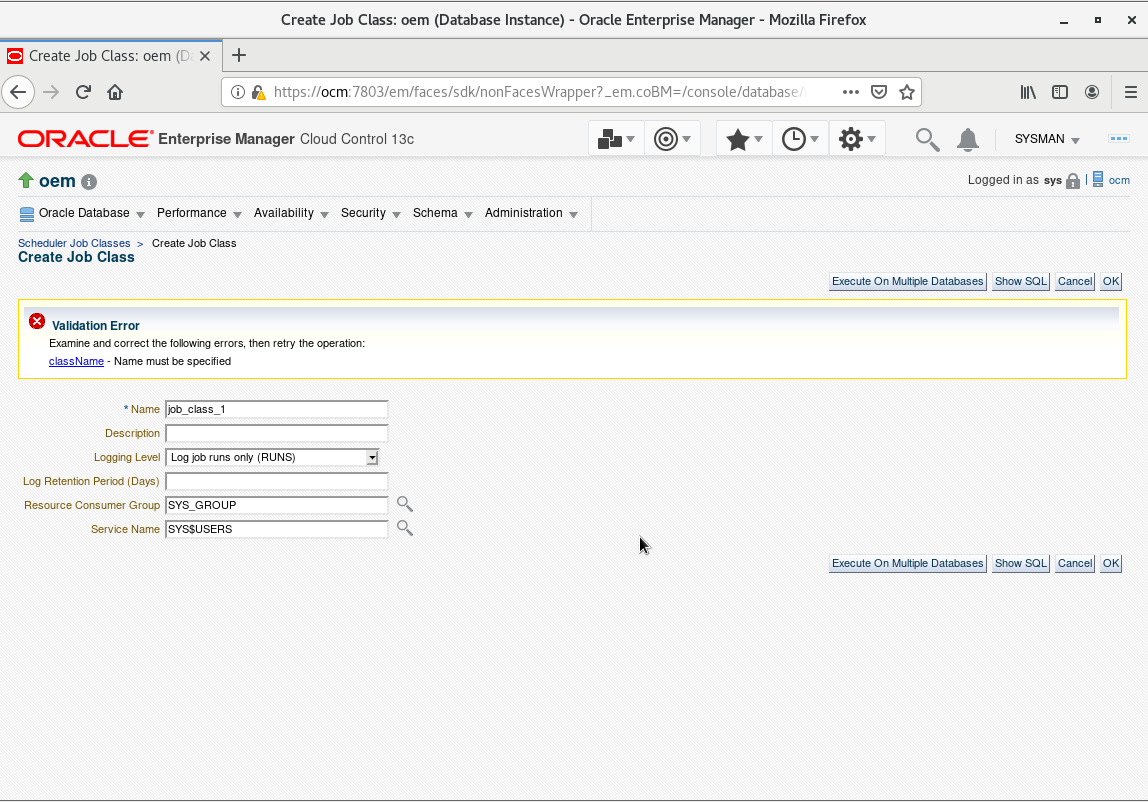1148x802 pixels.
Task: Click the login lock icon
Action: (x=1073, y=181)
